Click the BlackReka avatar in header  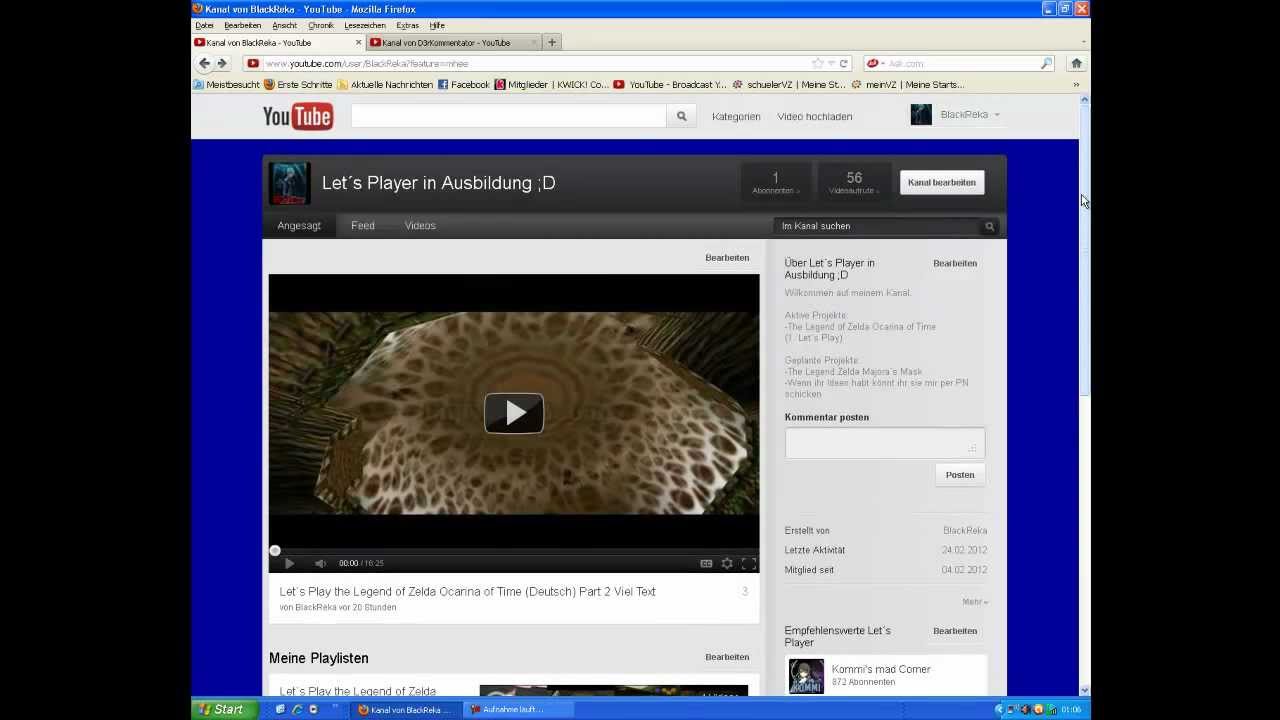(x=921, y=115)
